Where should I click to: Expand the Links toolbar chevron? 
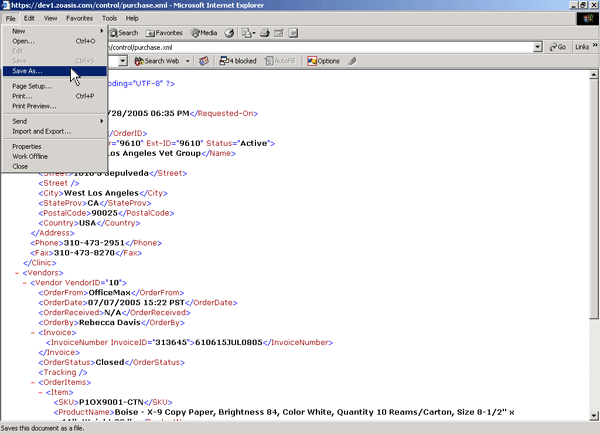pos(595,46)
